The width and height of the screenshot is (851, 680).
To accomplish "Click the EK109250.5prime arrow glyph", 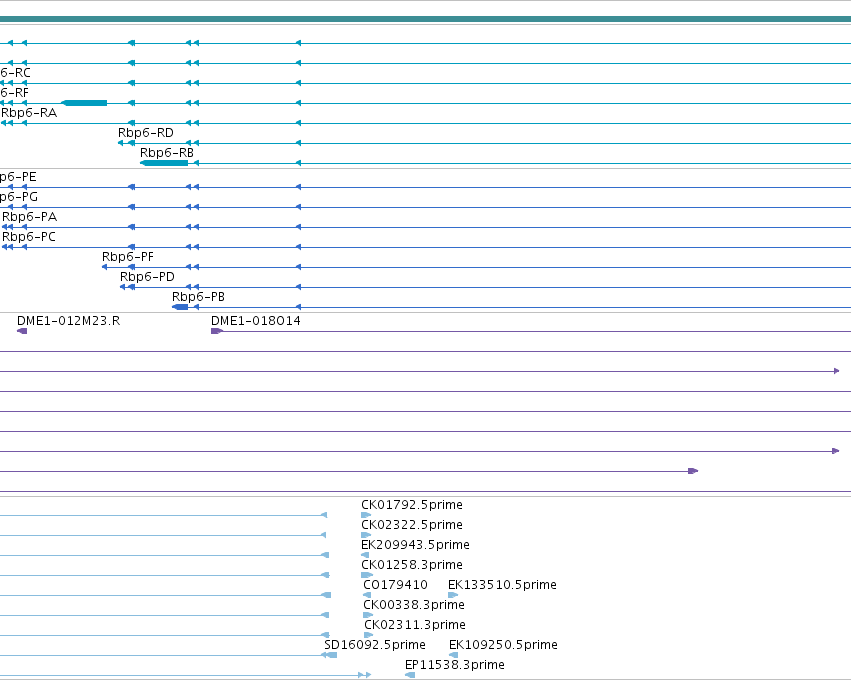I will (x=453, y=656).
